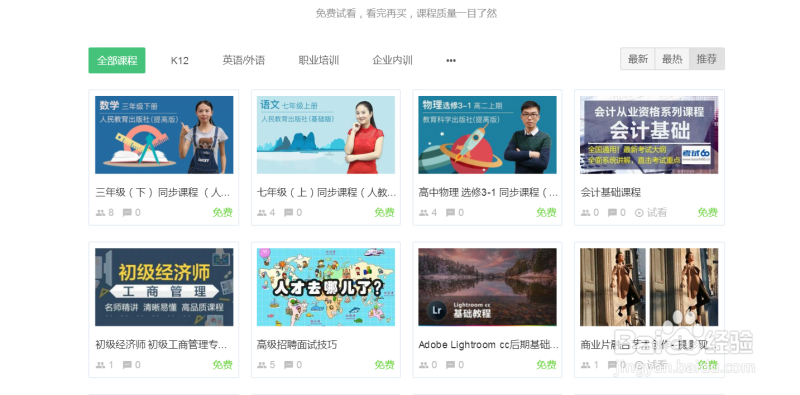Click the students icon on 七年级（上）course
The width and height of the screenshot is (800, 395).
(262, 212)
